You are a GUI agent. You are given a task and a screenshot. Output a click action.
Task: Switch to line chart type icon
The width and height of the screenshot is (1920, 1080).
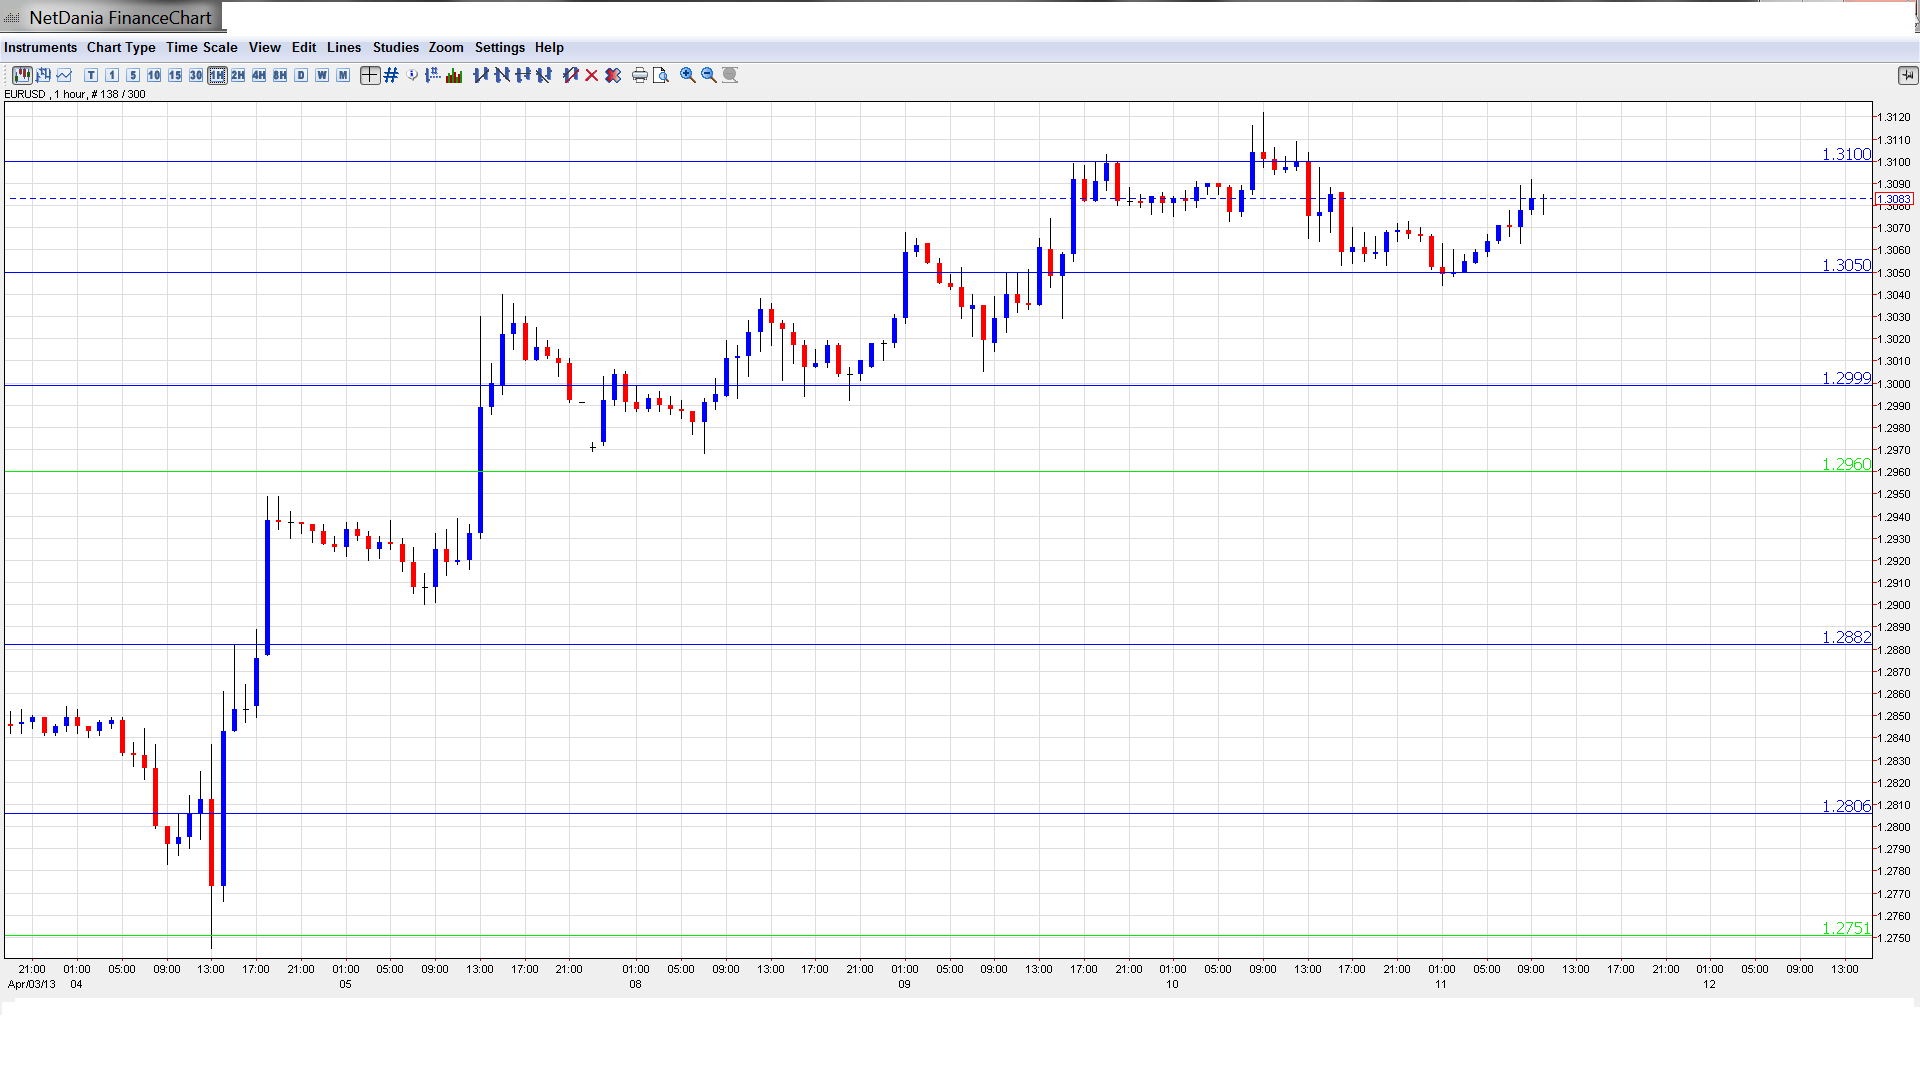[x=64, y=75]
